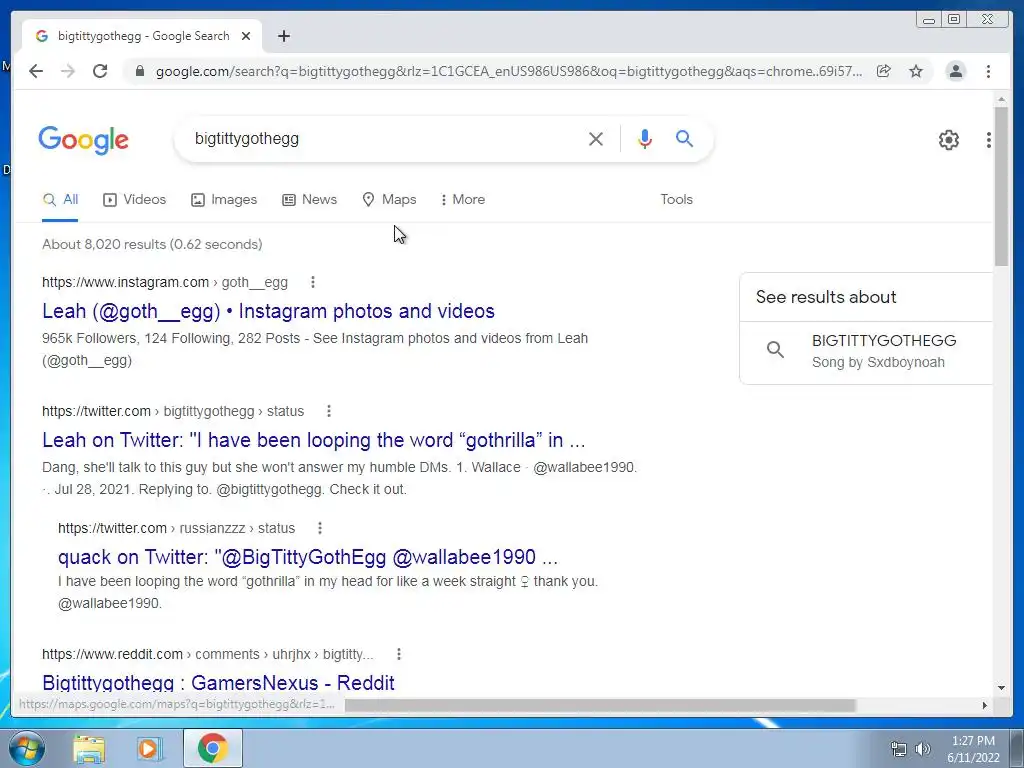
Task: Switch to the Maps tab
Action: click(389, 199)
